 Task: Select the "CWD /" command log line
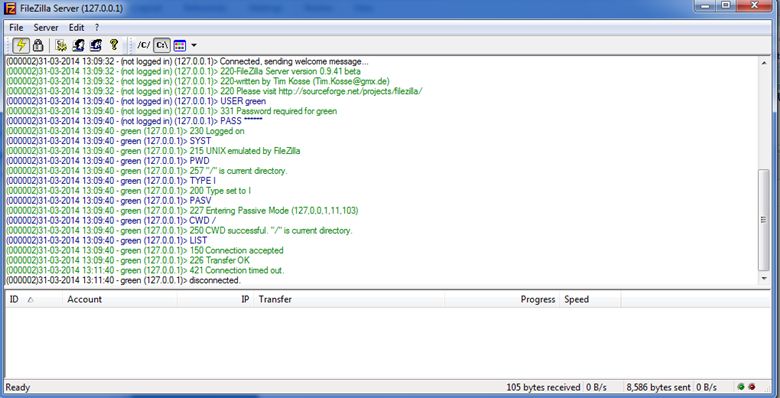(x=111, y=220)
